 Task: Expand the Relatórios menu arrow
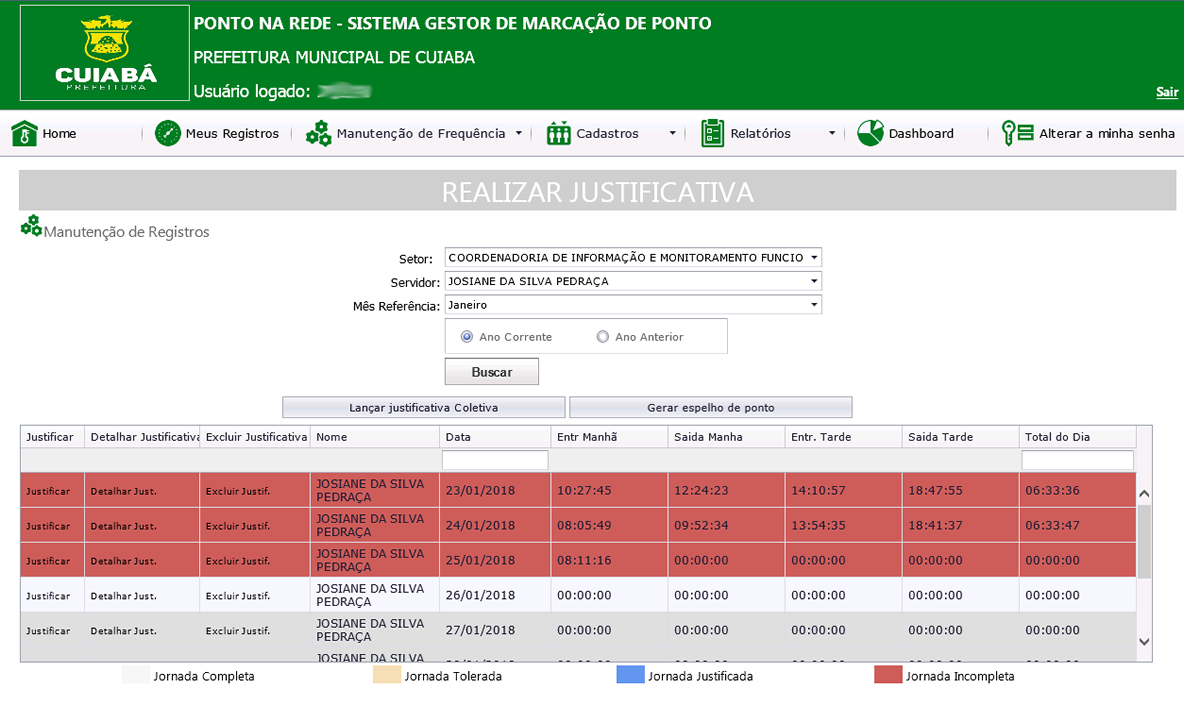831,134
